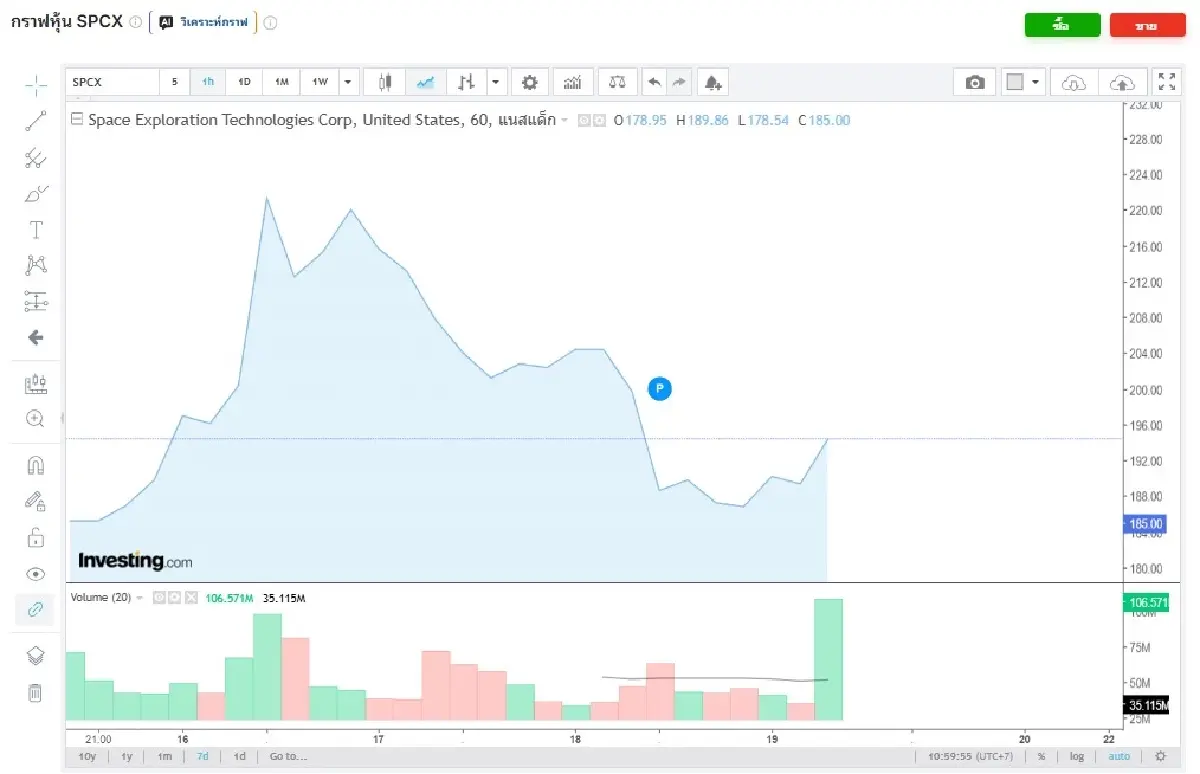Toggle hide all drawings eye icon
Screen dimensions: 1200x774
tap(35, 573)
